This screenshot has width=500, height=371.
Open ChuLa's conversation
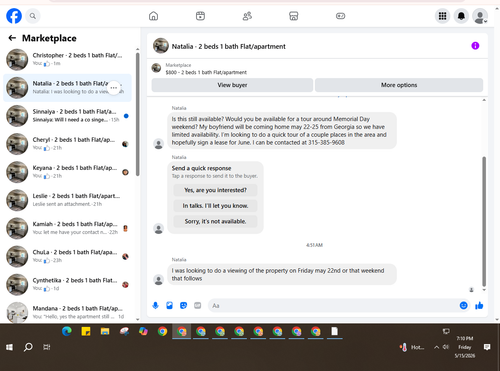point(68,256)
